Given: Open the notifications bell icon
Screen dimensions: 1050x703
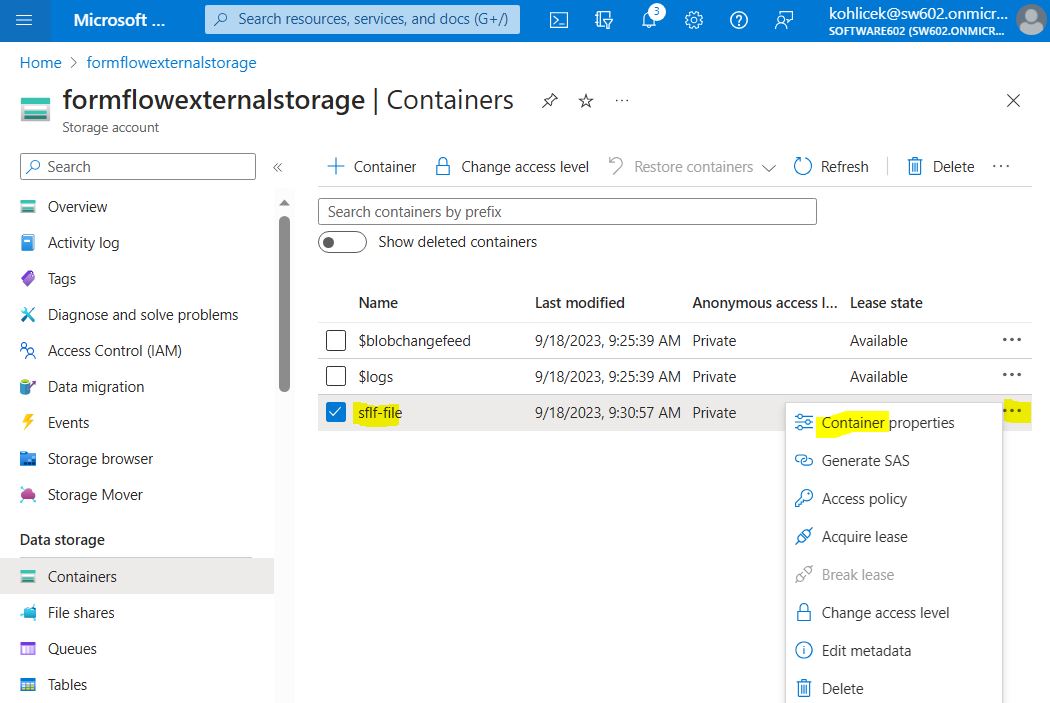Looking at the screenshot, I should tap(649, 20).
